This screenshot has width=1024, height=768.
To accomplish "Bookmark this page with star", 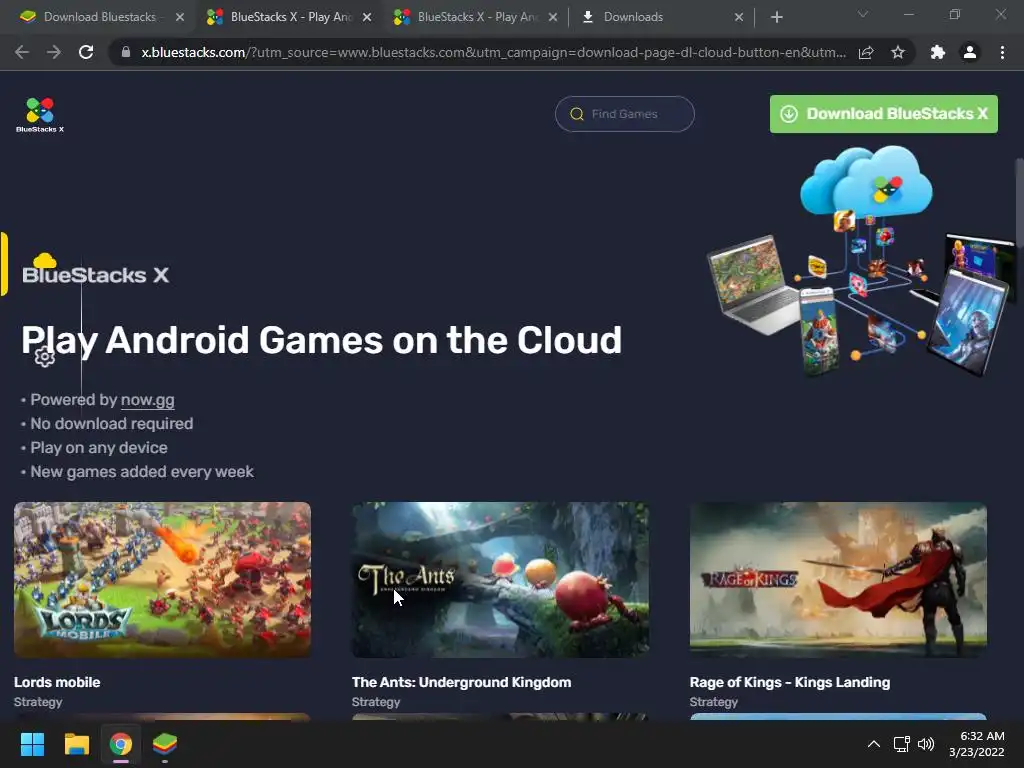I will (898, 52).
